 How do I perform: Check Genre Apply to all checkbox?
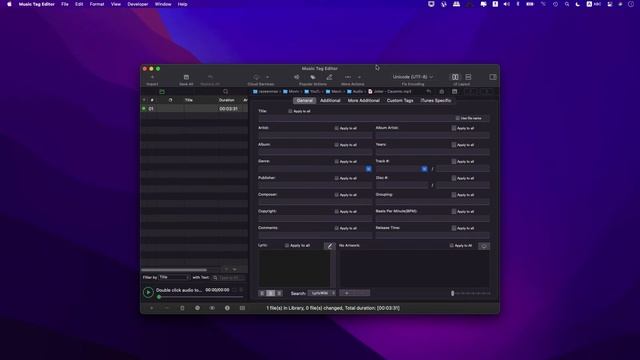337,162
